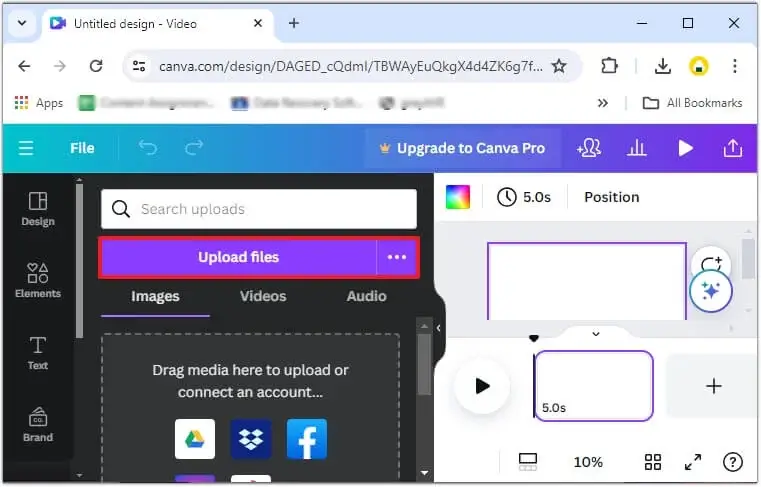
Task: Toggle the page thumbnails view icon
Action: point(528,462)
